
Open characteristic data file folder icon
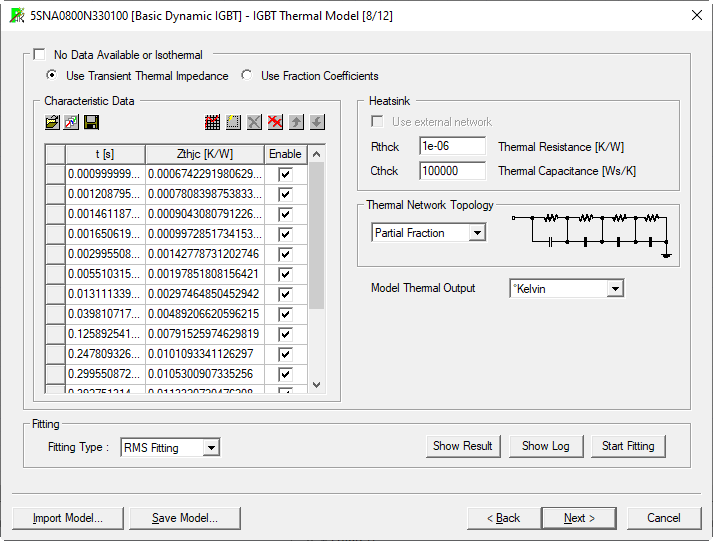pos(52,122)
